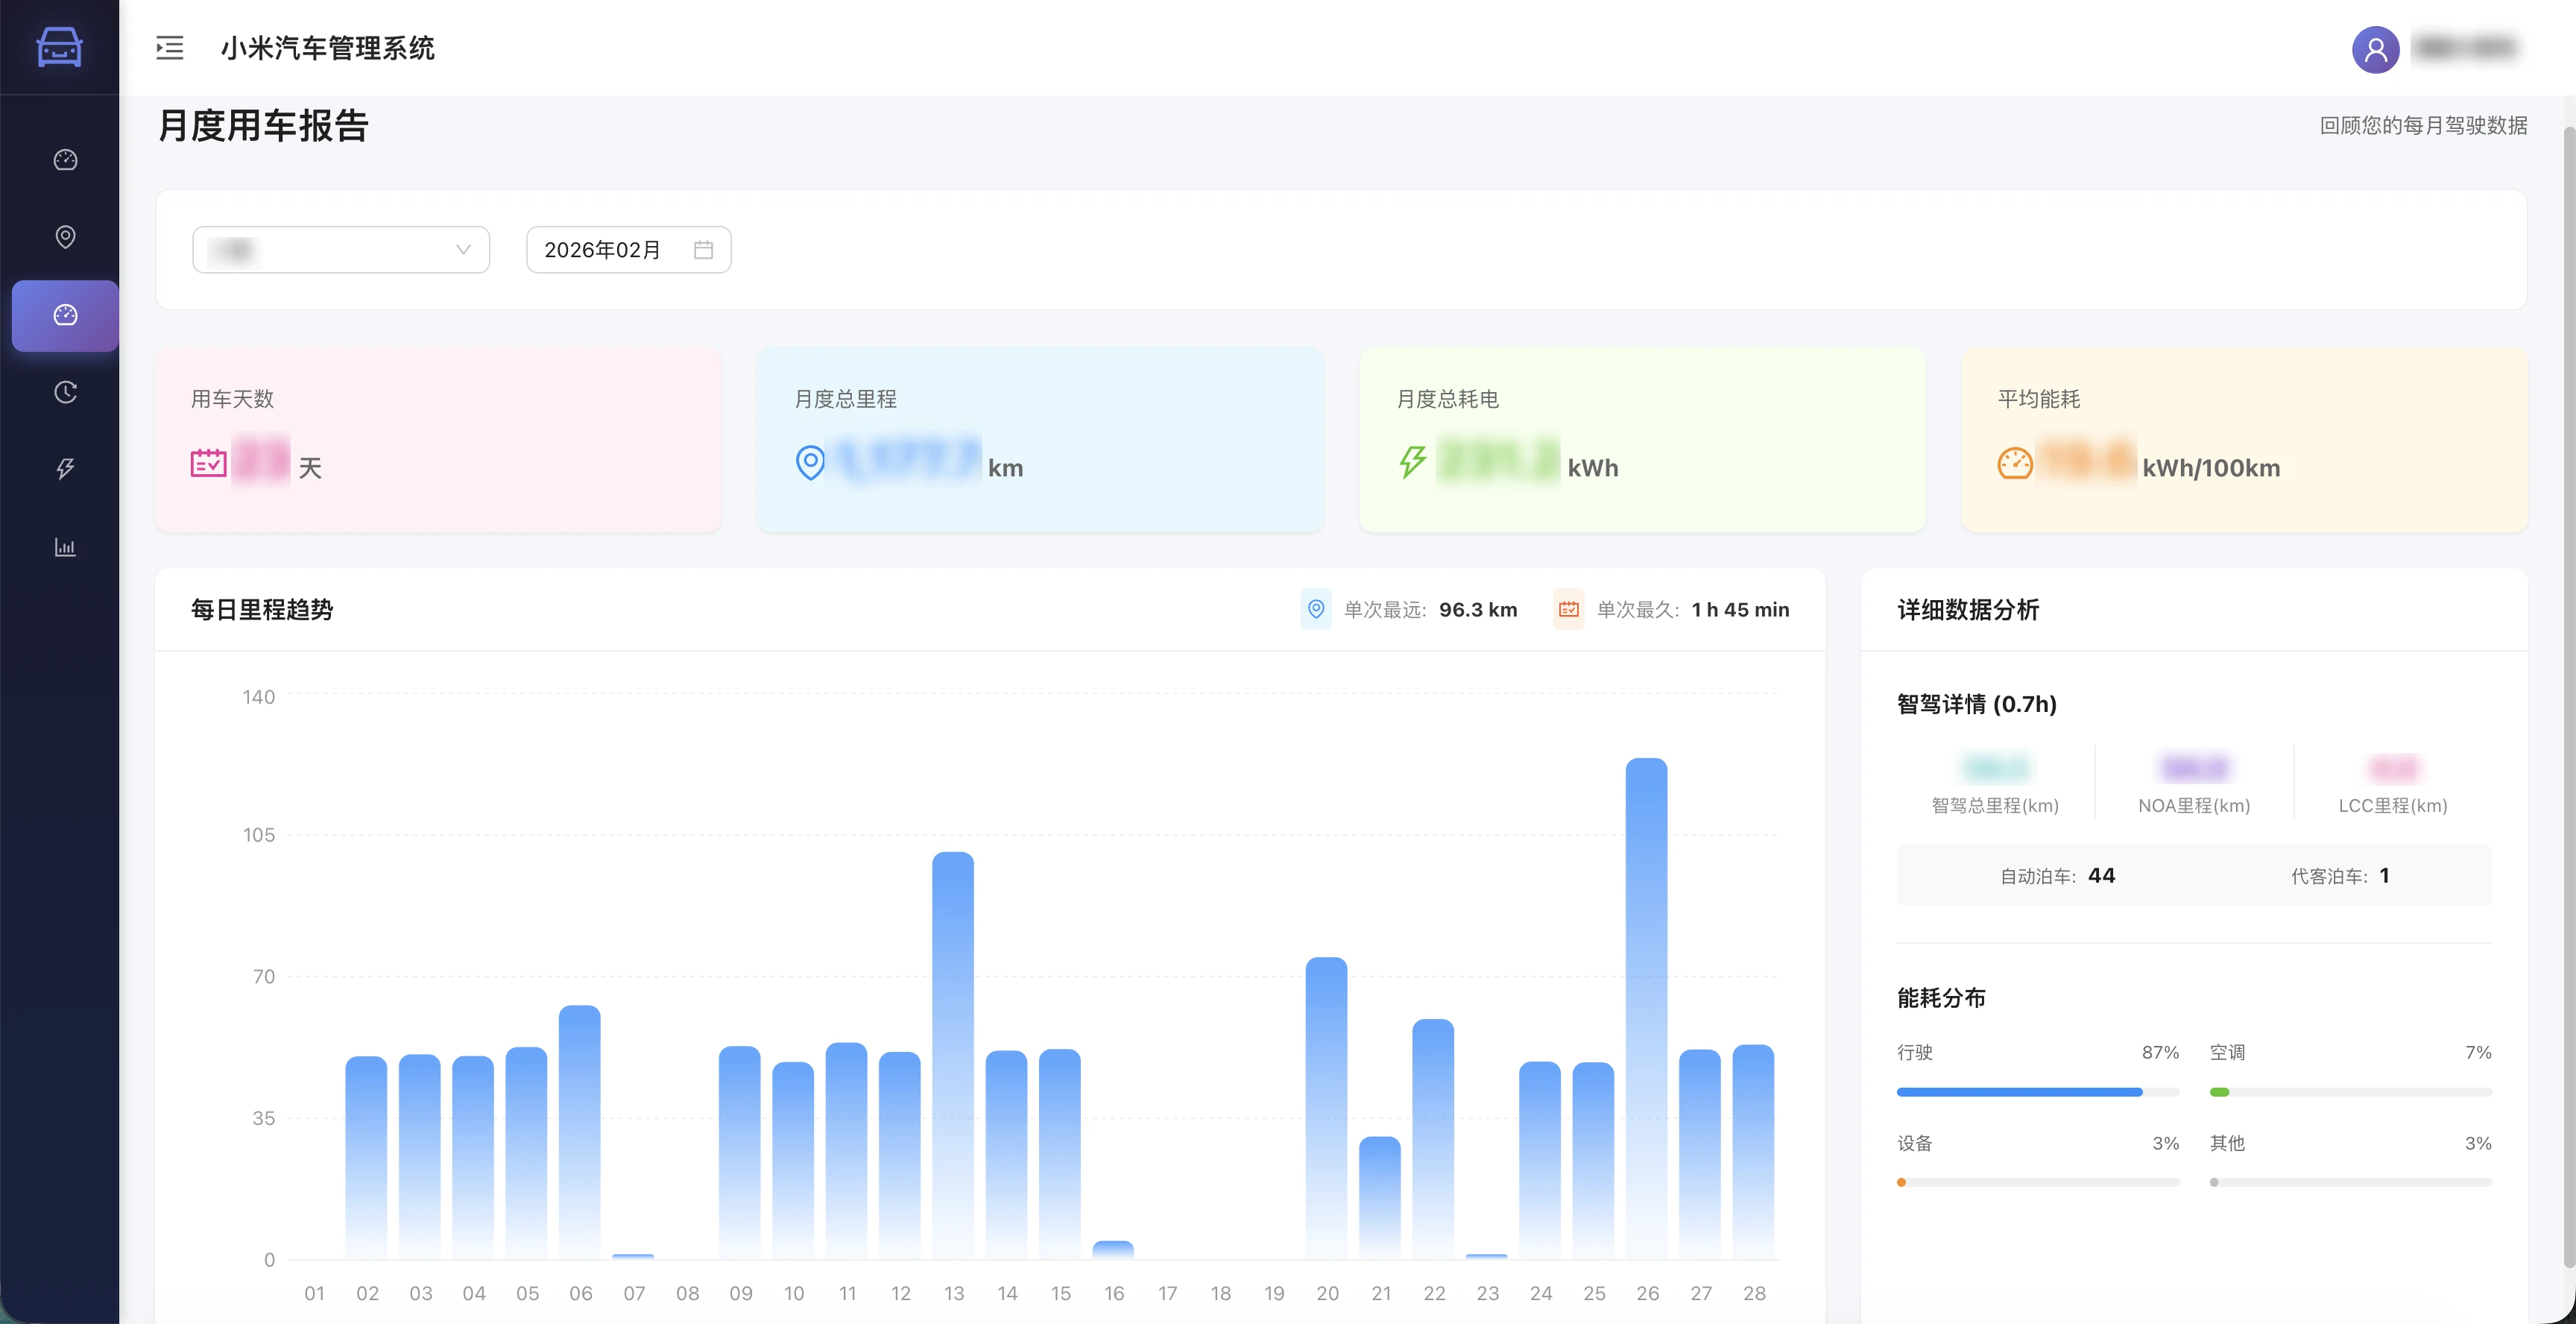Click the green lightning icon on 月度总耗电 card
Image resolution: width=2576 pixels, height=1324 pixels.
pyautogui.click(x=1411, y=463)
